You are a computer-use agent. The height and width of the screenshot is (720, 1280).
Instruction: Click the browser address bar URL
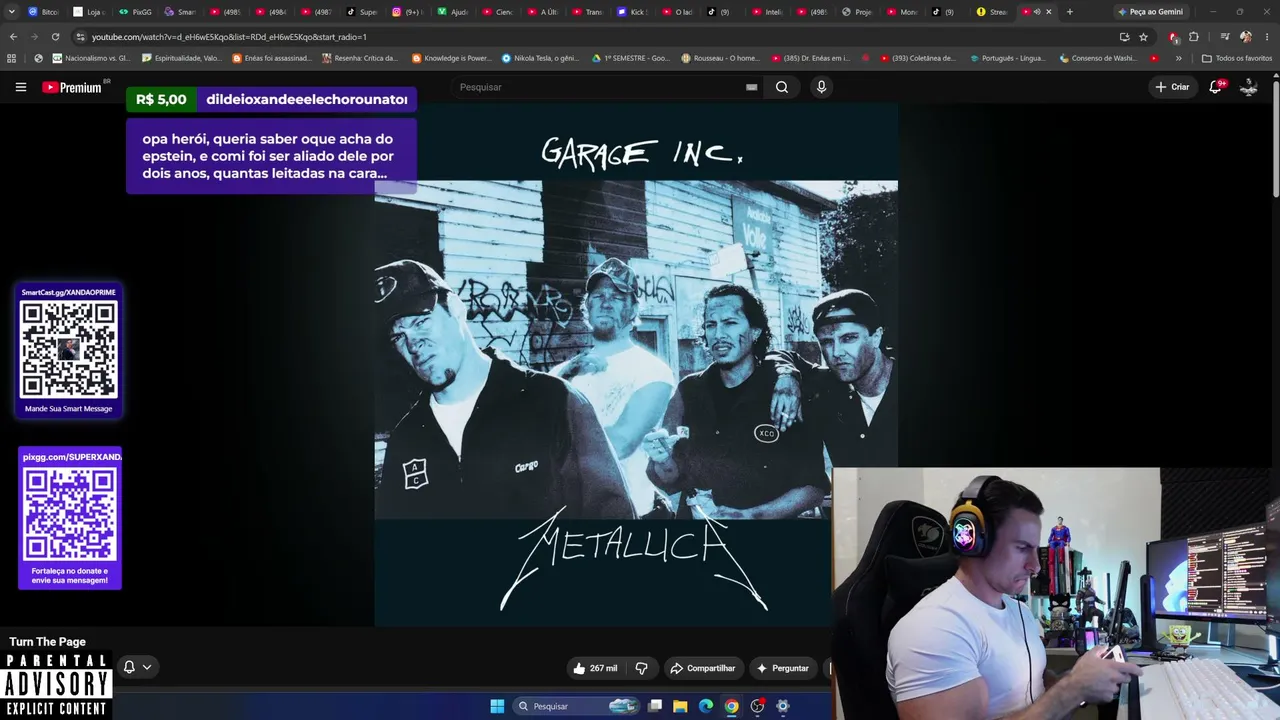pos(229,37)
